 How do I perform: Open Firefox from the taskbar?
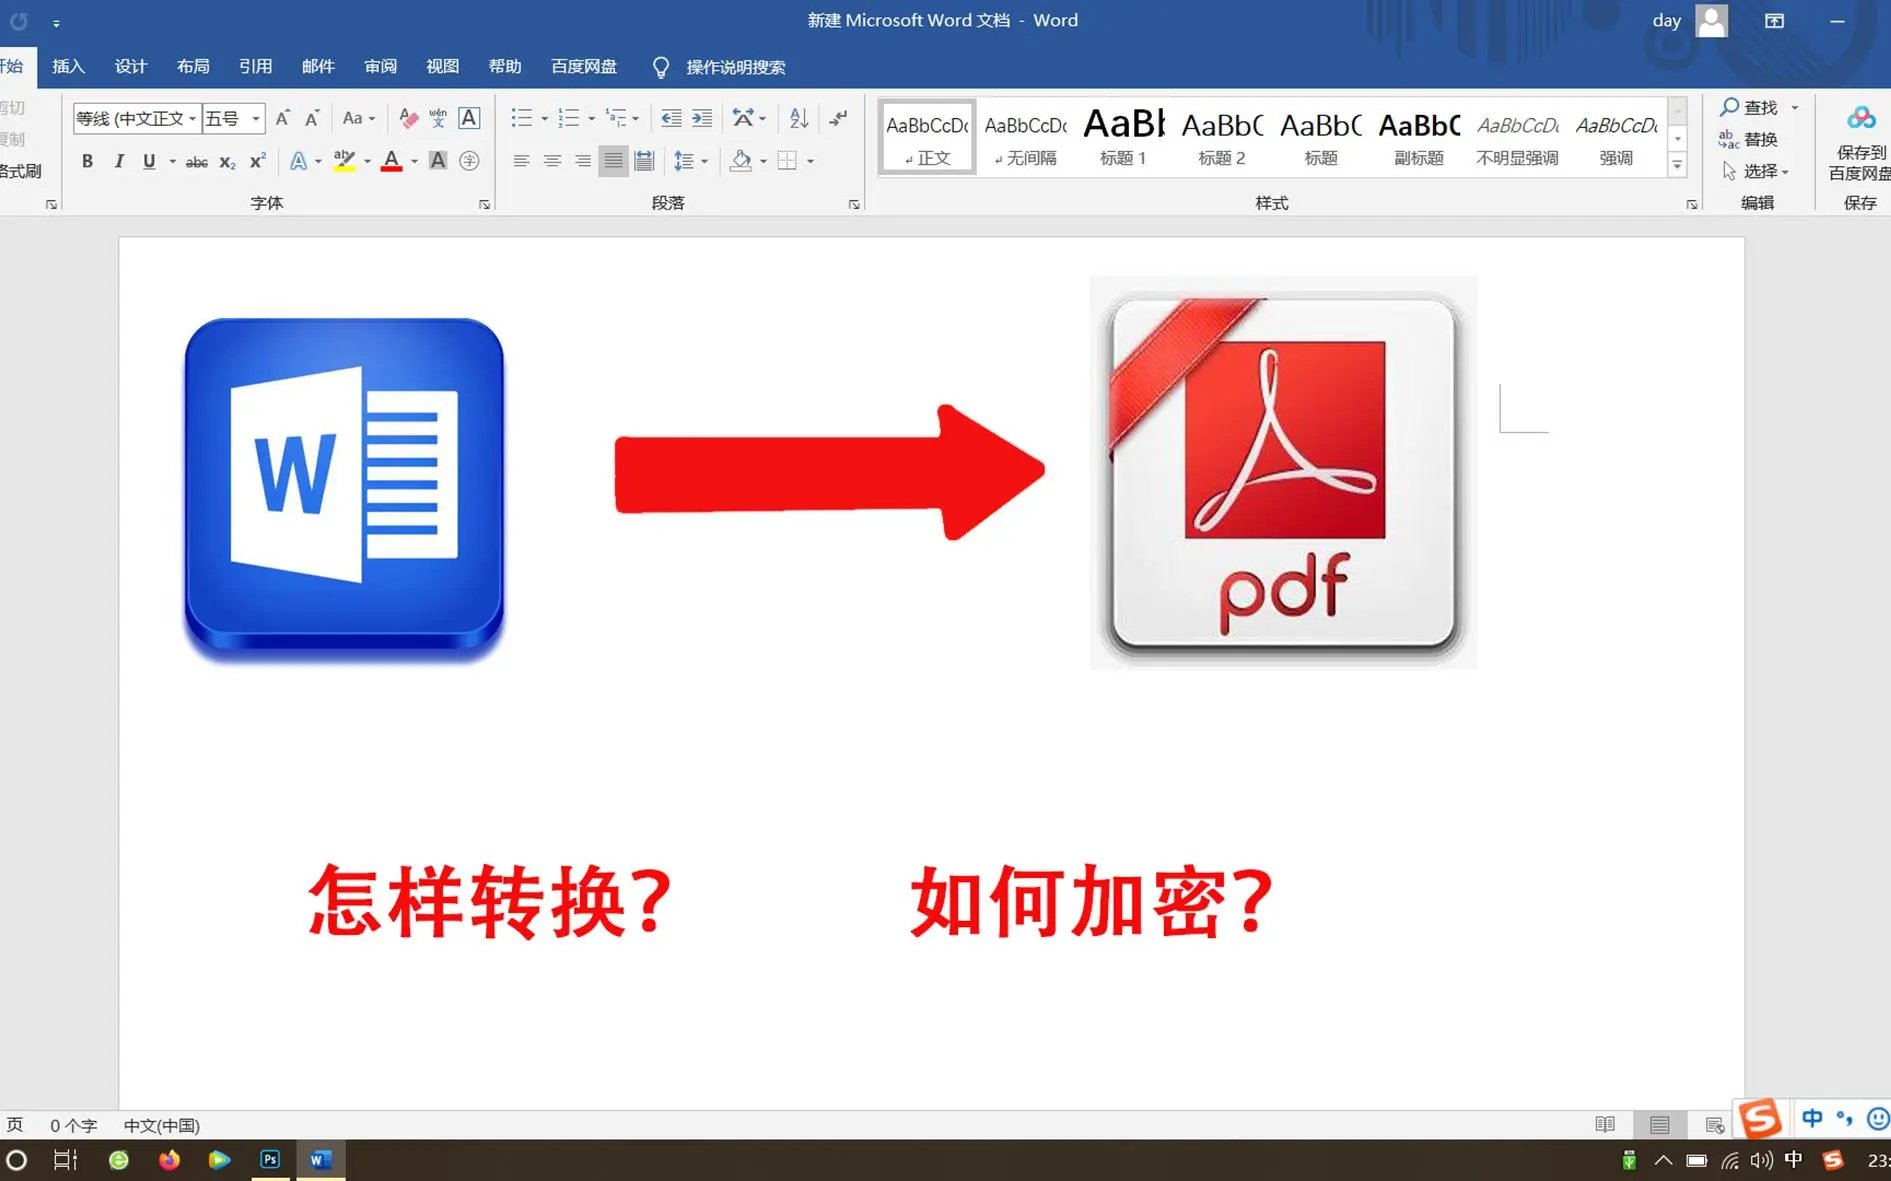(x=169, y=1160)
